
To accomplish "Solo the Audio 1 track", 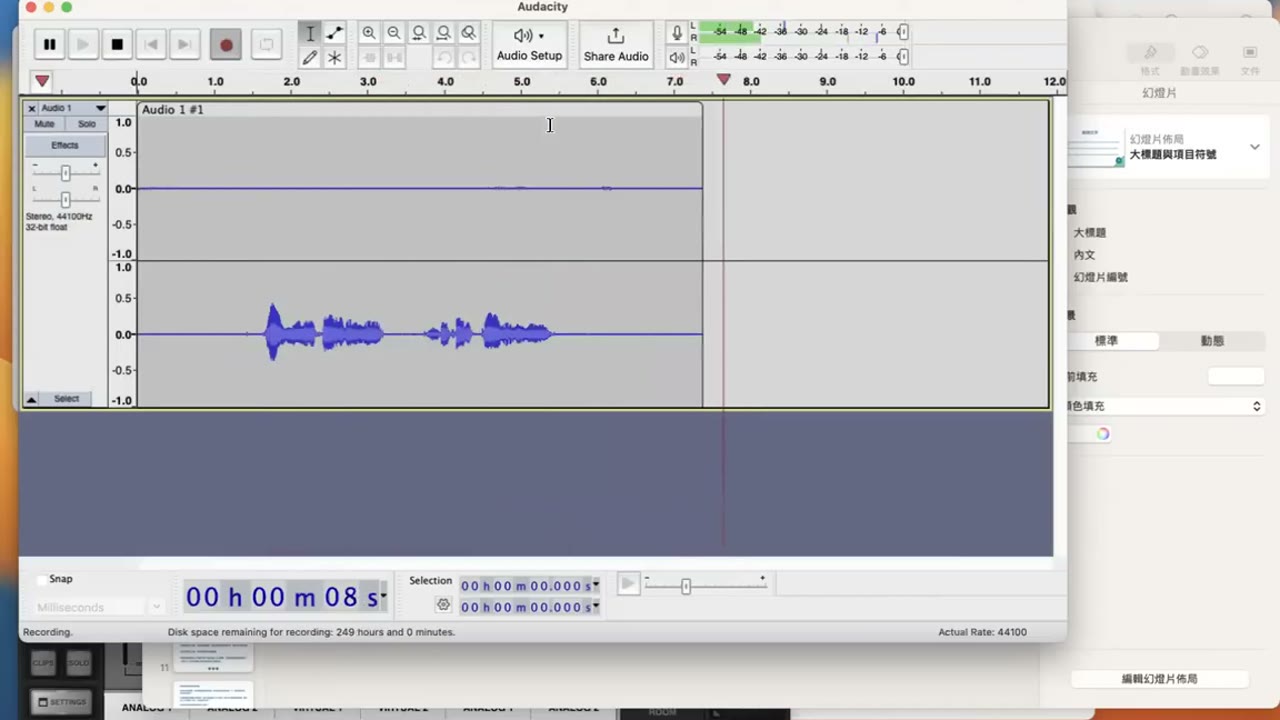I will 87,124.
